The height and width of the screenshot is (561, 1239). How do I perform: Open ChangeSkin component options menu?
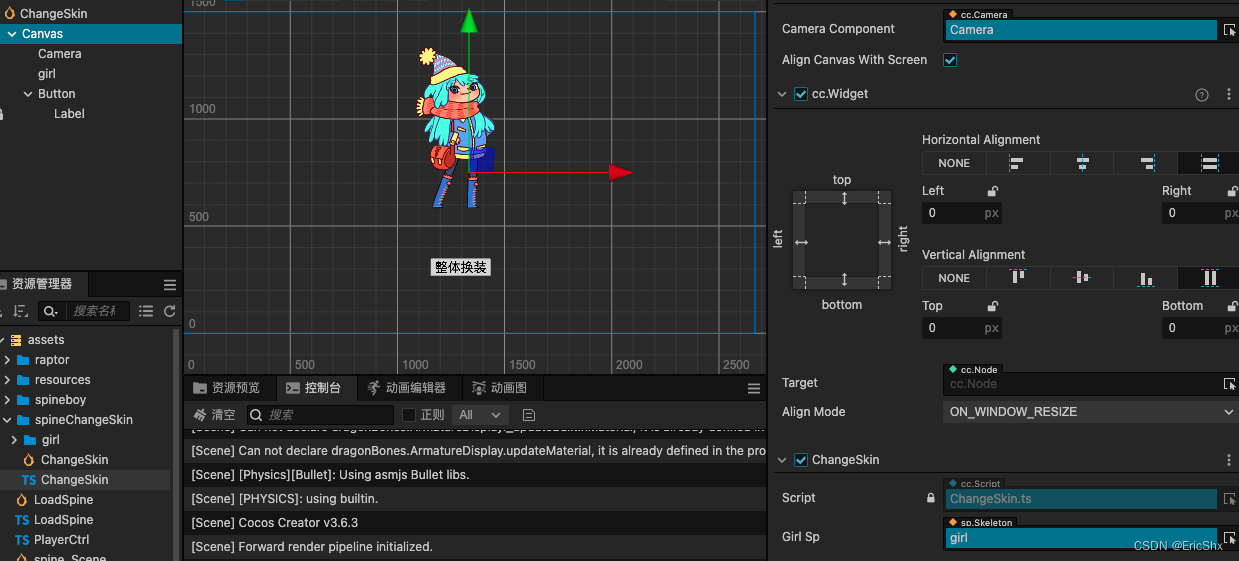click(x=1229, y=460)
